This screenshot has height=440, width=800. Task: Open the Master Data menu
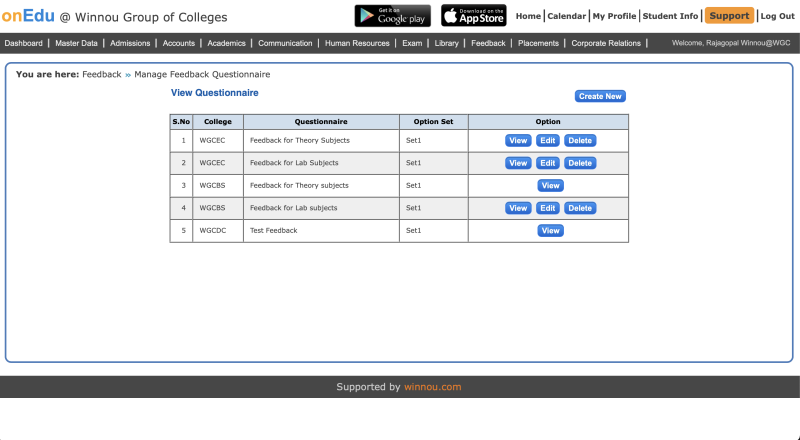(x=77, y=44)
